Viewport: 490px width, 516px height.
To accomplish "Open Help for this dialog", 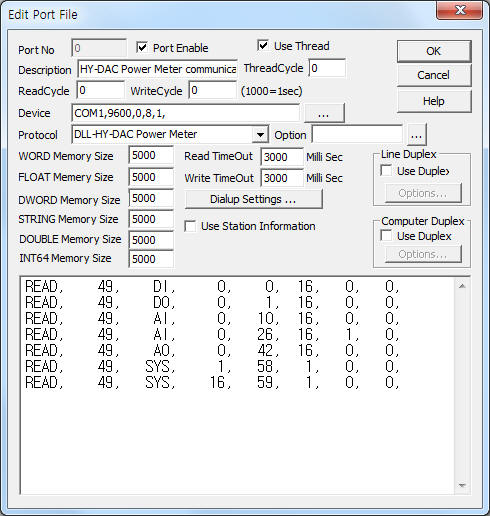I will tap(434, 101).
